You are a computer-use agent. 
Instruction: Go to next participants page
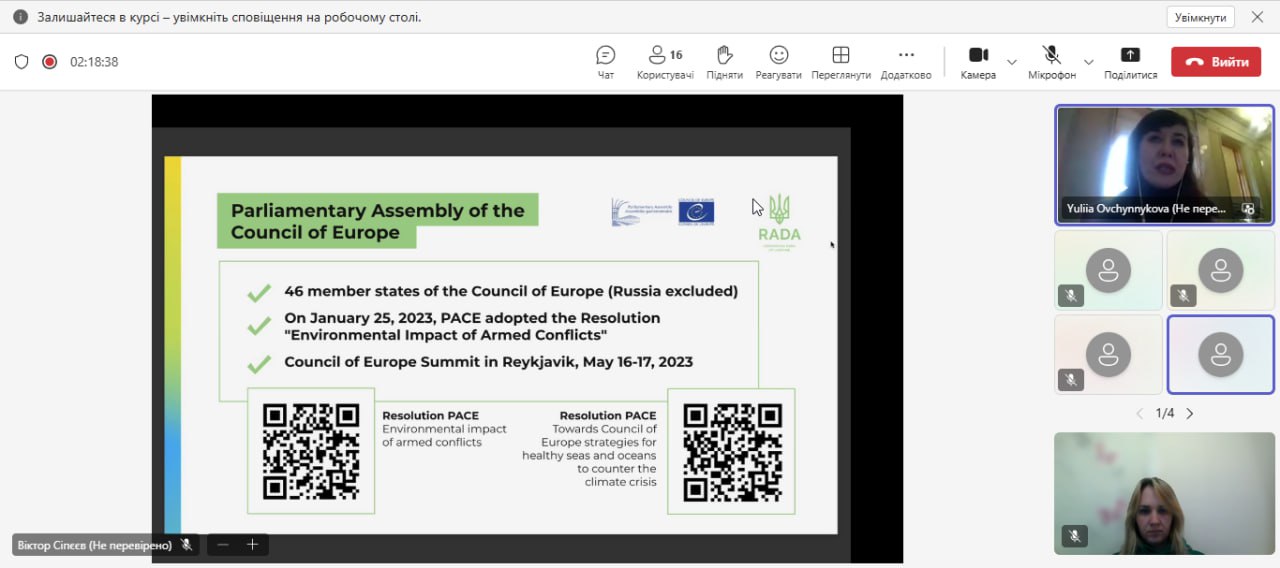click(1190, 413)
